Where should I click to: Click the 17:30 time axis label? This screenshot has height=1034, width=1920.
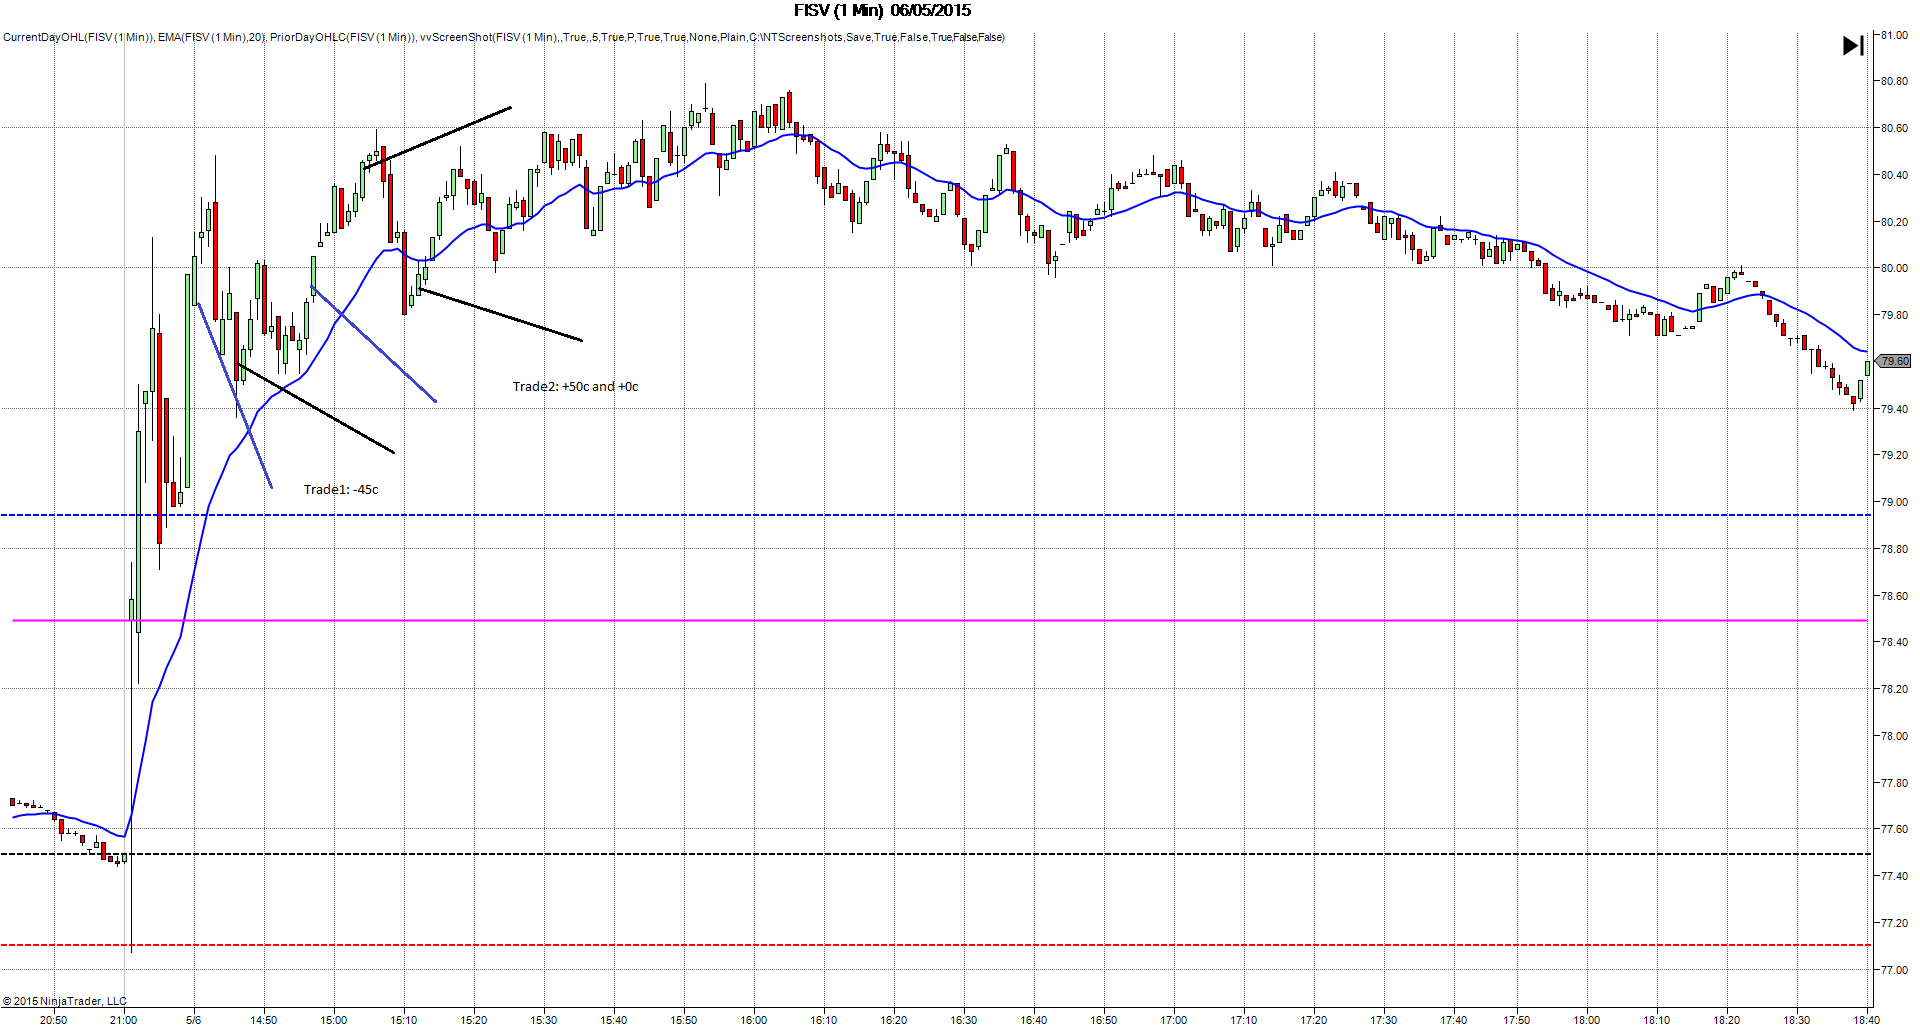(x=1384, y=1020)
